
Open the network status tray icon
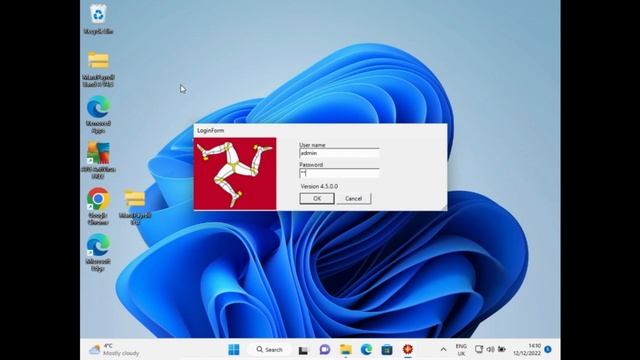[479, 349]
